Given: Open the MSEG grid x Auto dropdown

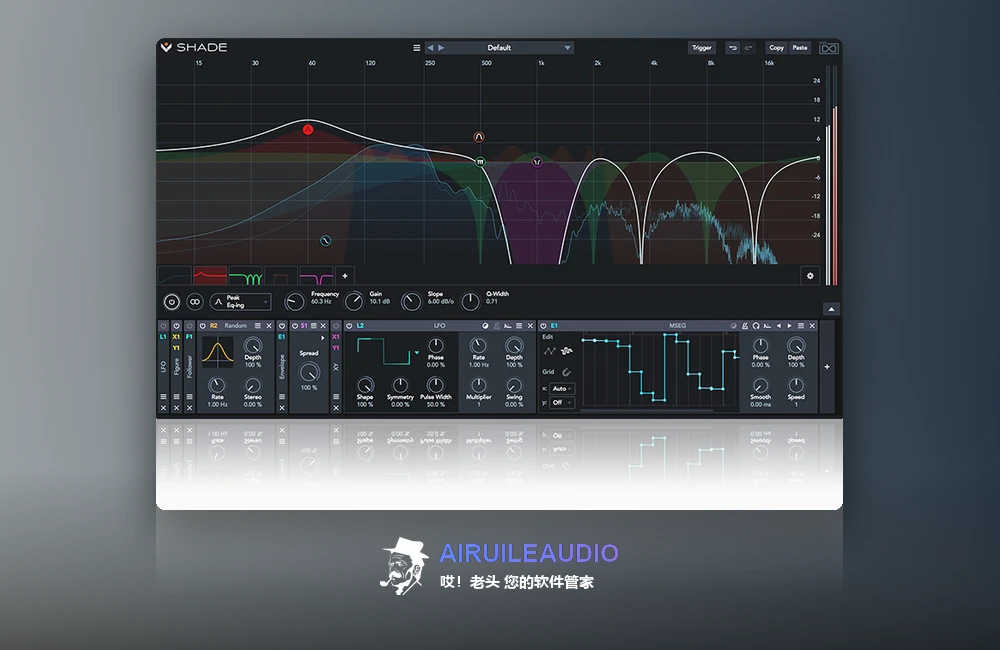Looking at the screenshot, I should point(562,388).
